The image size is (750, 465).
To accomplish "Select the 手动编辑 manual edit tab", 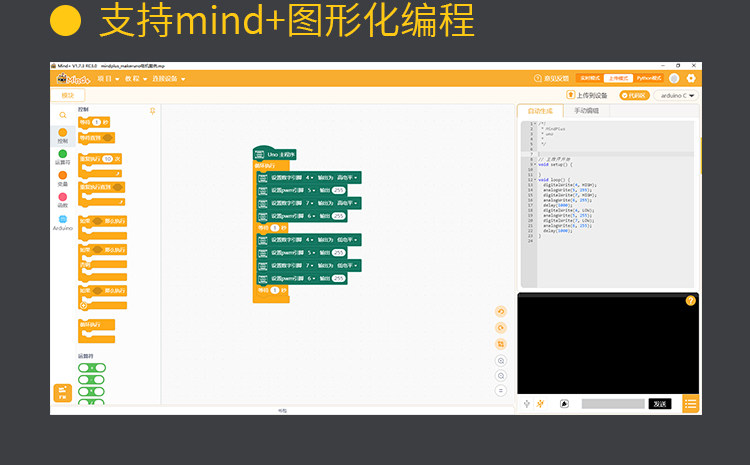I will (586, 111).
